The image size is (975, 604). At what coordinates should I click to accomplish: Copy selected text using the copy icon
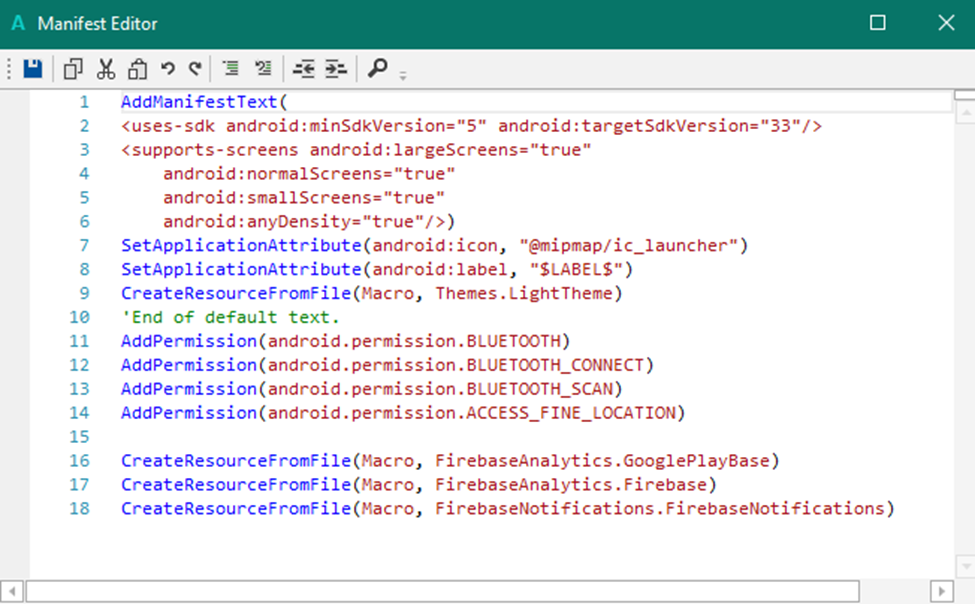click(x=73, y=68)
